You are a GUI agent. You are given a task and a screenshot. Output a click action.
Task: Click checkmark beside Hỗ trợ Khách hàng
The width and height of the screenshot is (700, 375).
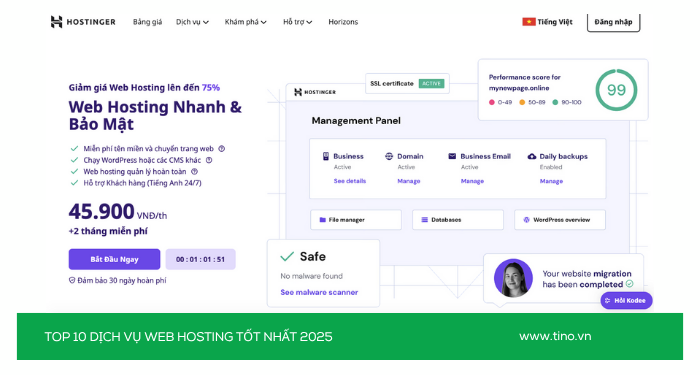pyautogui.click(x=74, y=183)
